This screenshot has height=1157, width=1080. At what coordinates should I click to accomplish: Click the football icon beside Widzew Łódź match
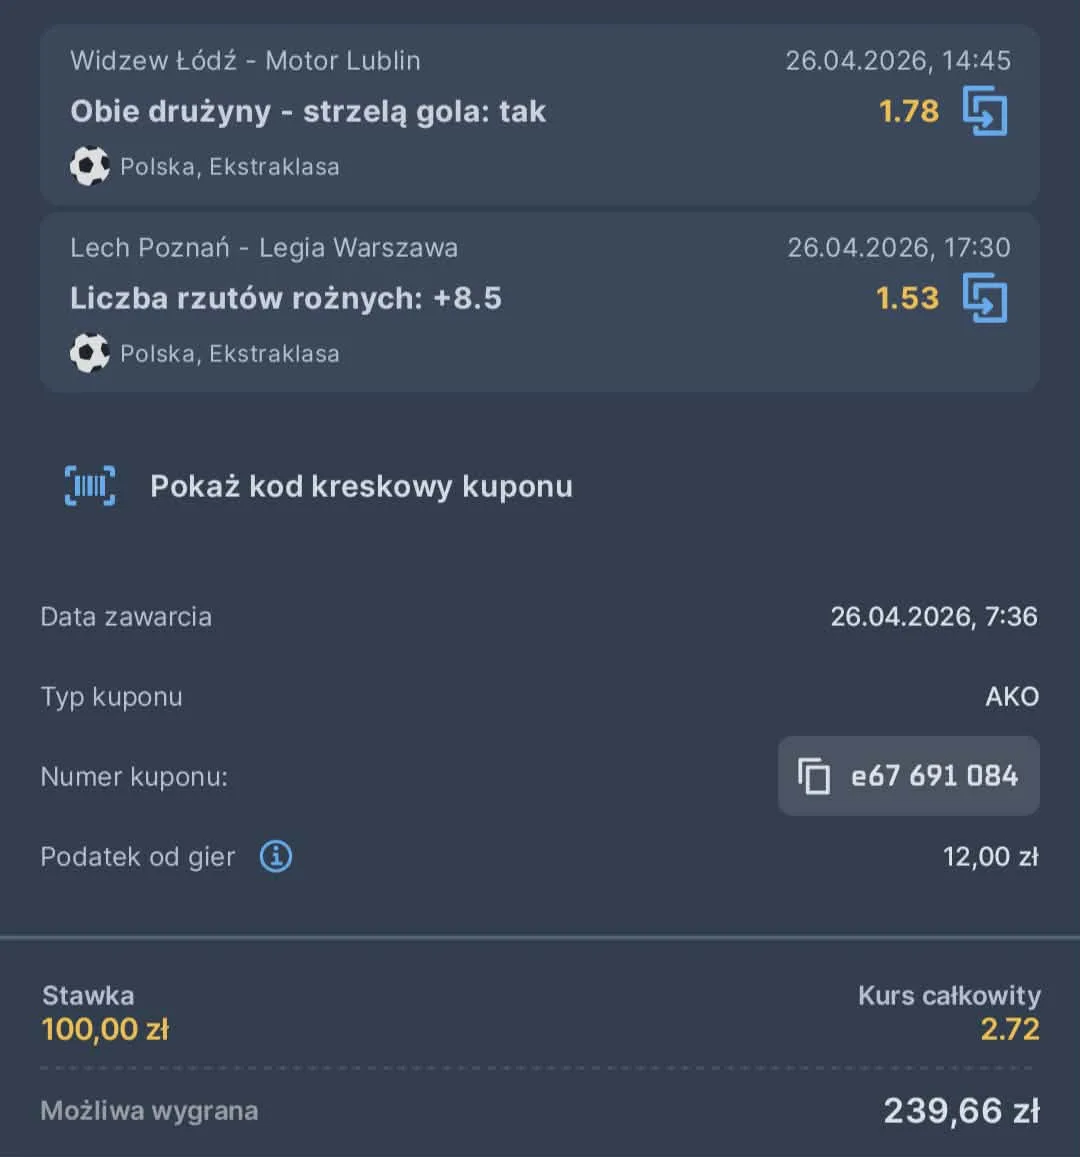[x=90, y=165]
